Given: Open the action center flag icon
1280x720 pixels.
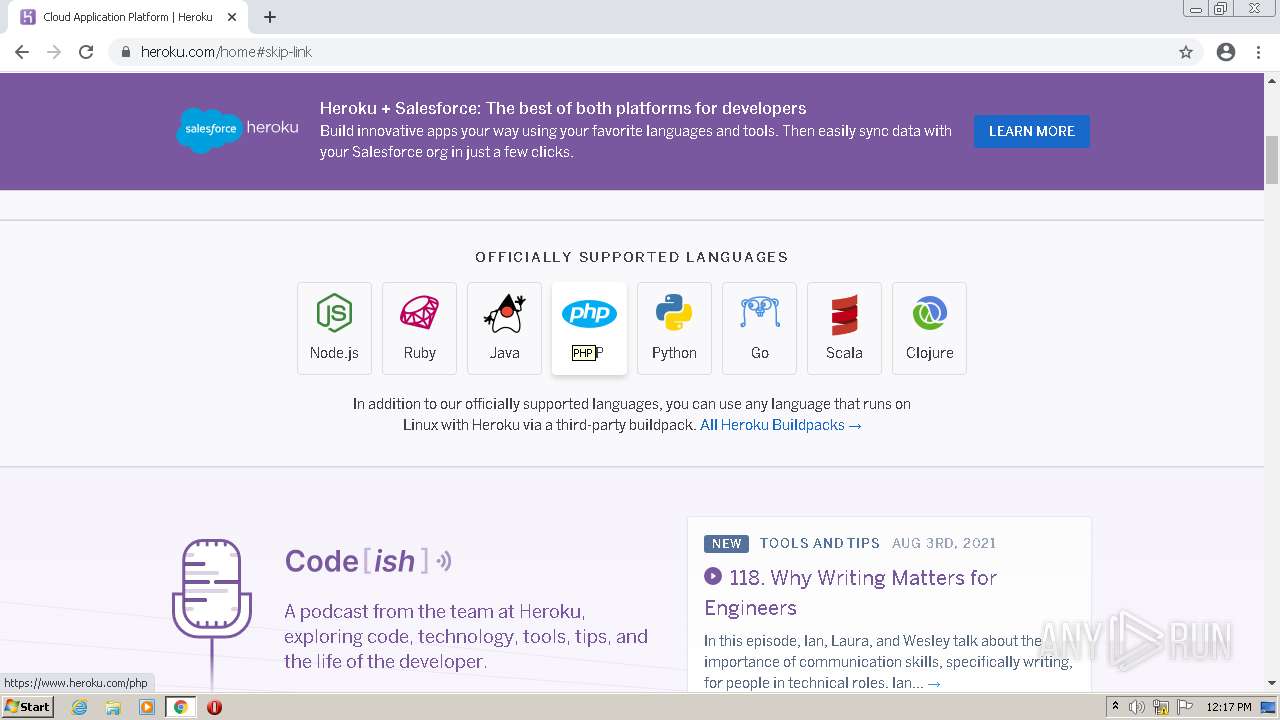Looking at the screenshot, I should [1183, 707].
